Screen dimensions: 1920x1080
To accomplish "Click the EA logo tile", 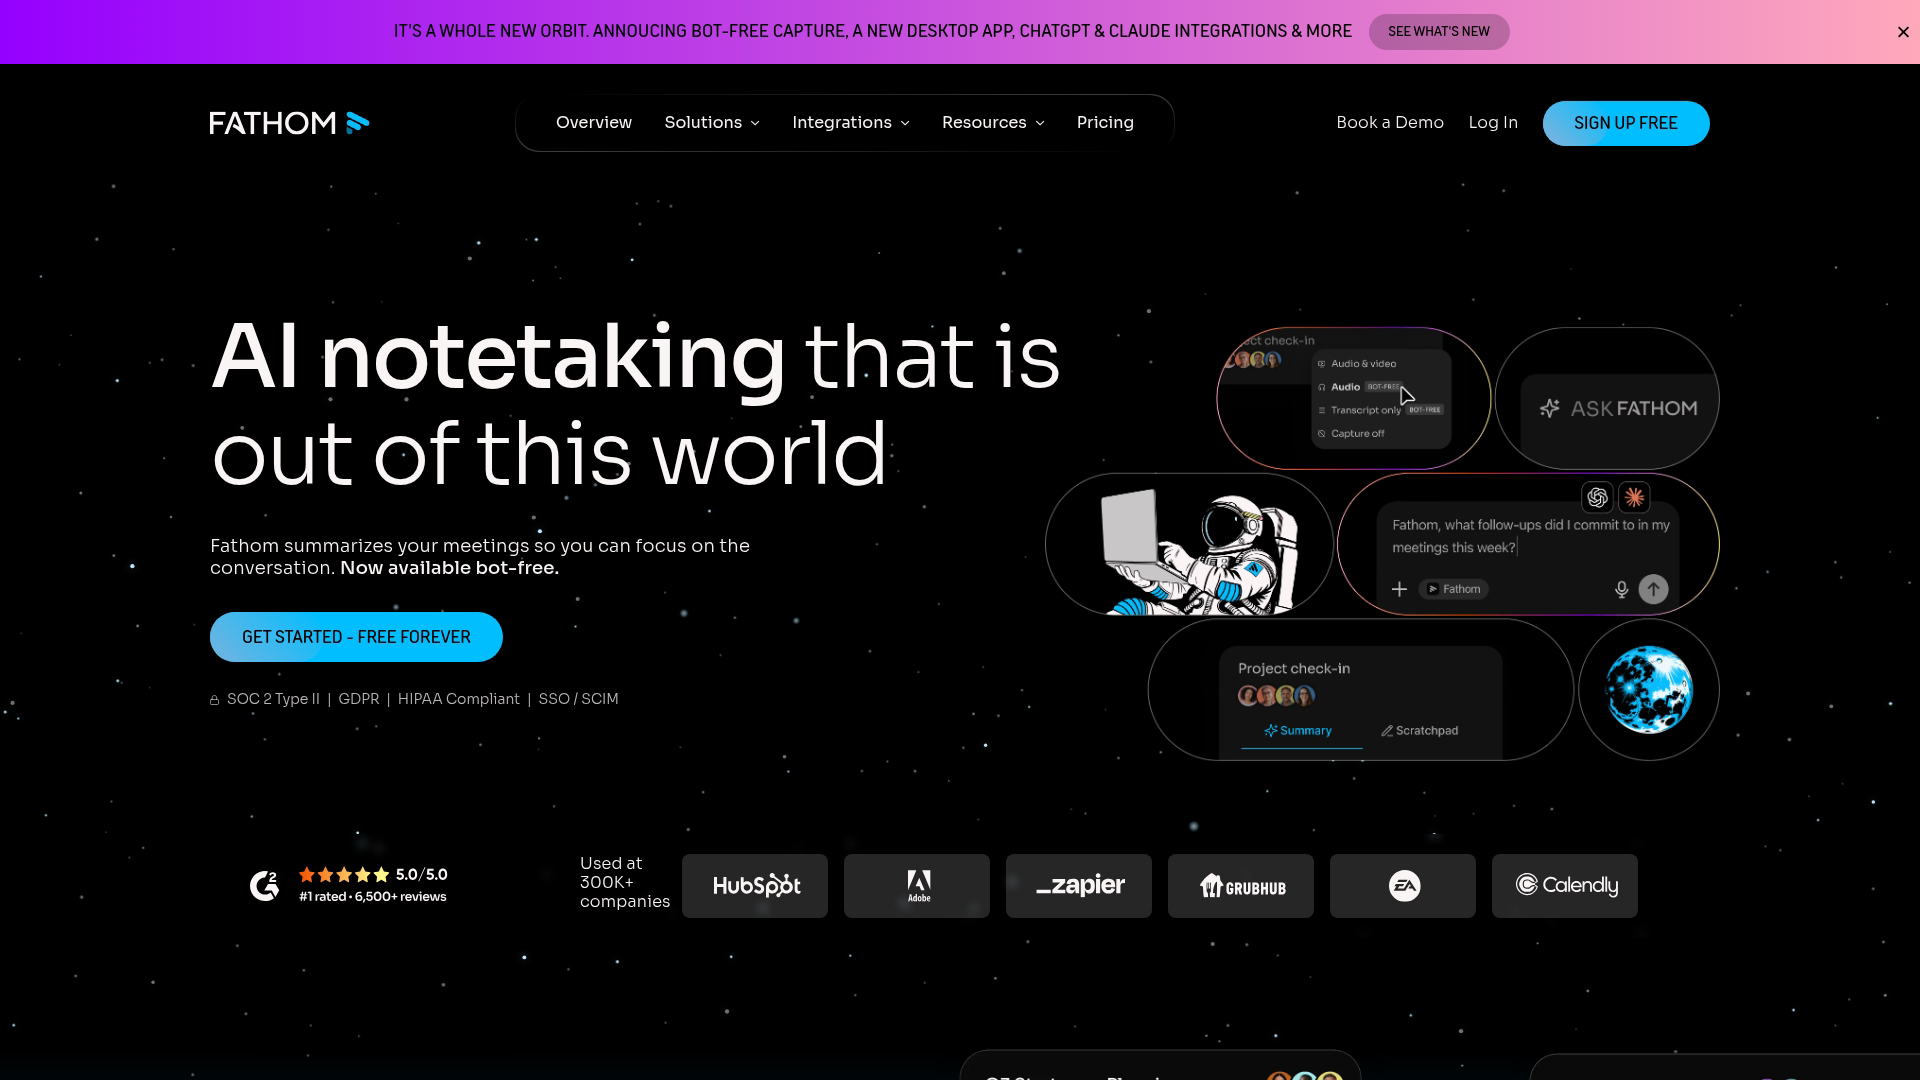I will point(1403,886).
